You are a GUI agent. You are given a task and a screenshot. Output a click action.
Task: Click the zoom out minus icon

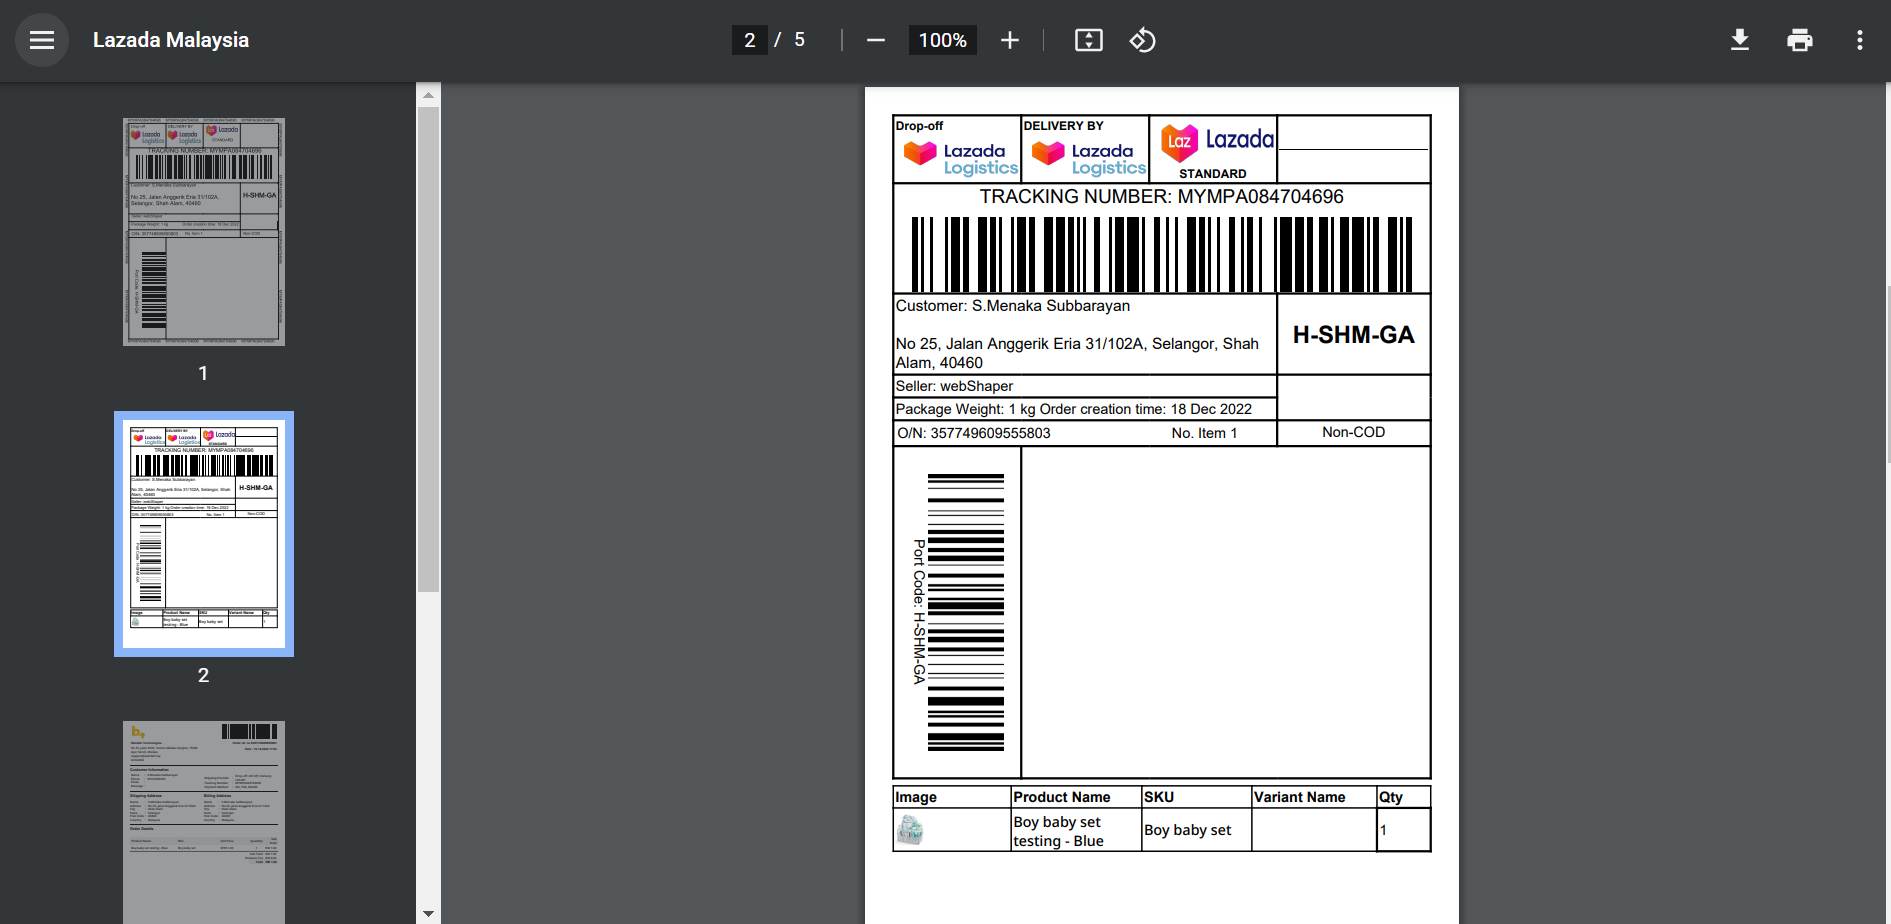tap(876, 40)
